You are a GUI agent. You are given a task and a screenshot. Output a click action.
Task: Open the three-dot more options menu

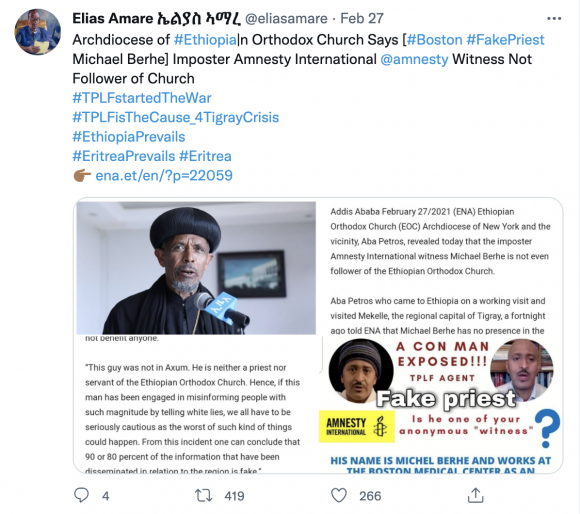point(554,18)
